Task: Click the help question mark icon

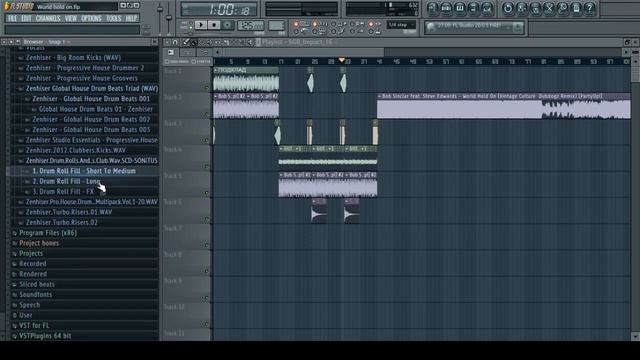Action: 589,8
